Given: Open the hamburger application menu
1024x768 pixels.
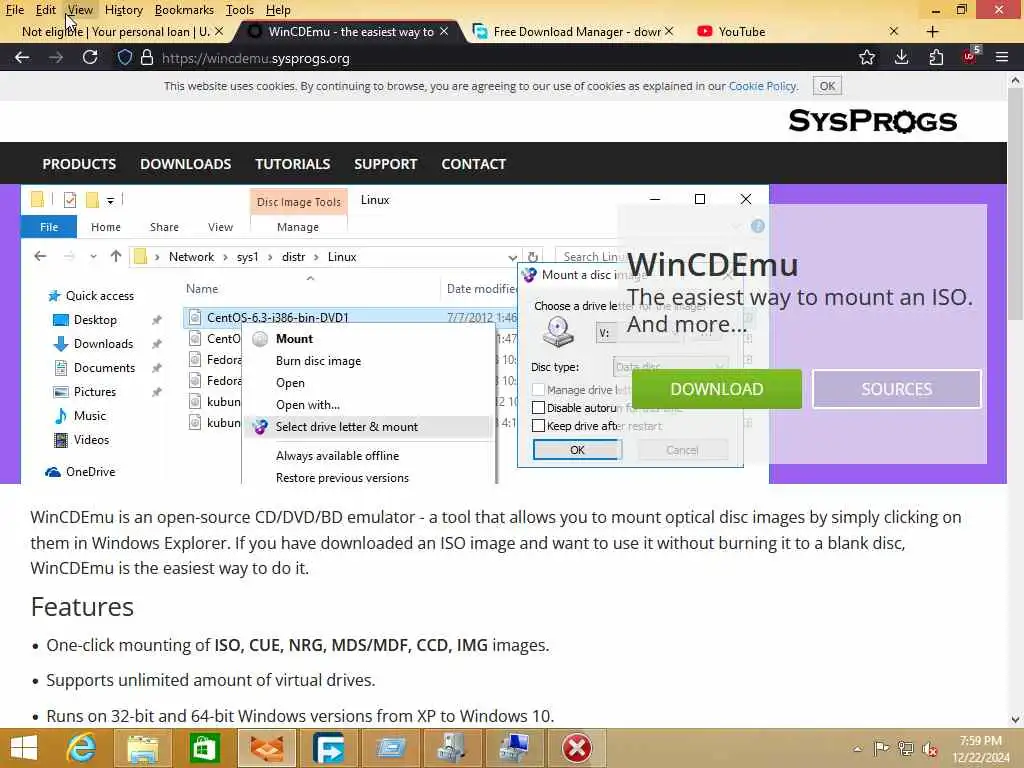Looking at the screenshot, I should pos(1002,57).
